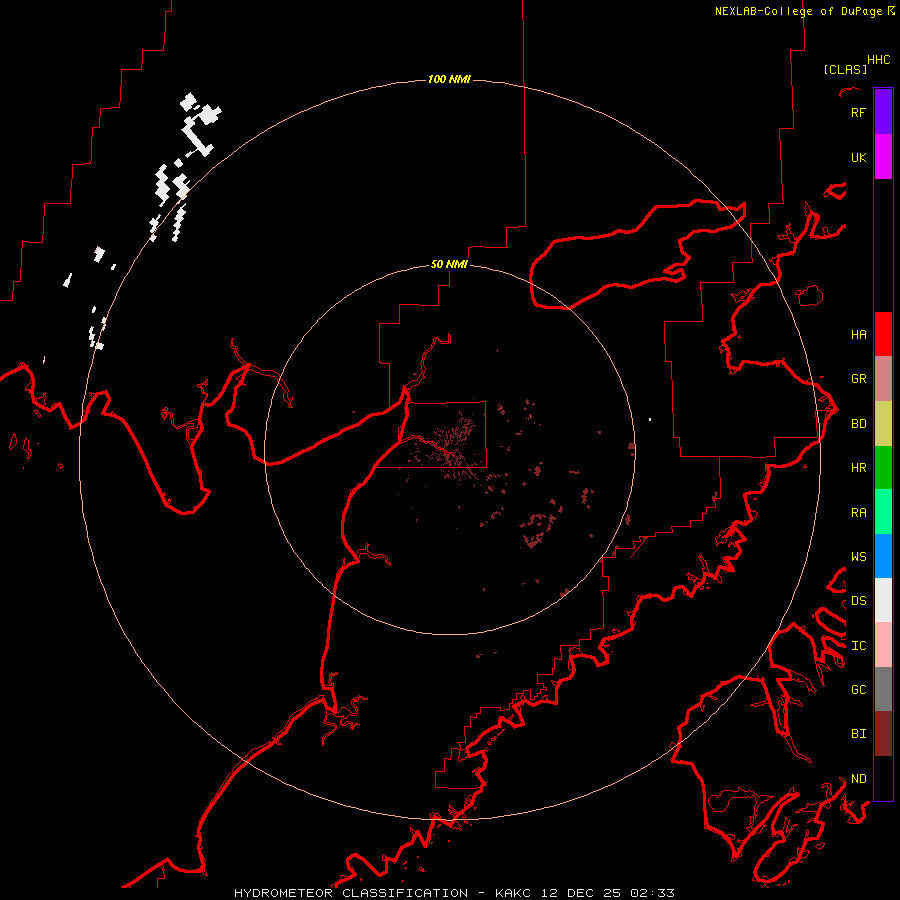Screen dimensions: 900x900
Task: Click the WS legend label
Action: [858, 556]
